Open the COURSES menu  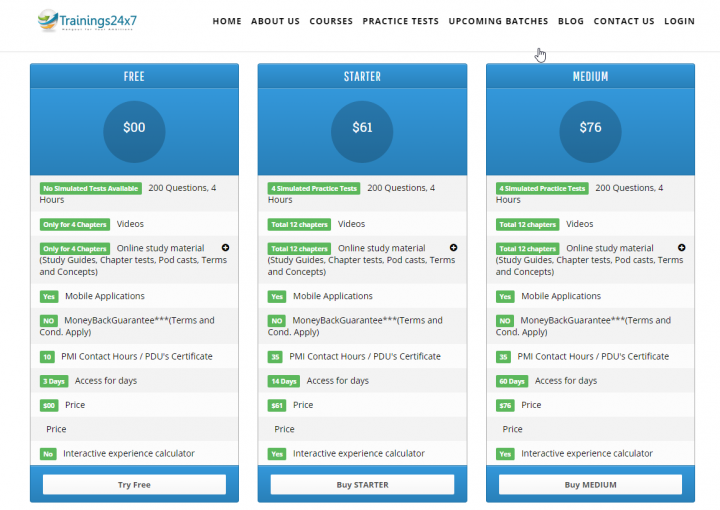click(x=331, y=21)
